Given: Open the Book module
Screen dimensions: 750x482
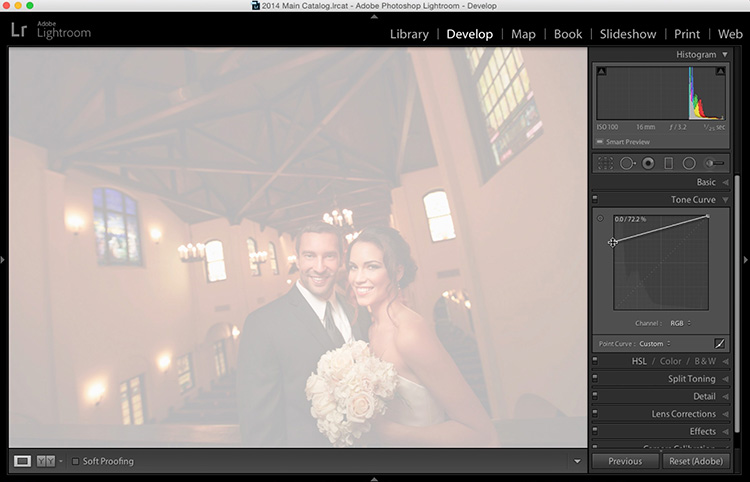Looking at the screenshot, I should tap(568, 34).
